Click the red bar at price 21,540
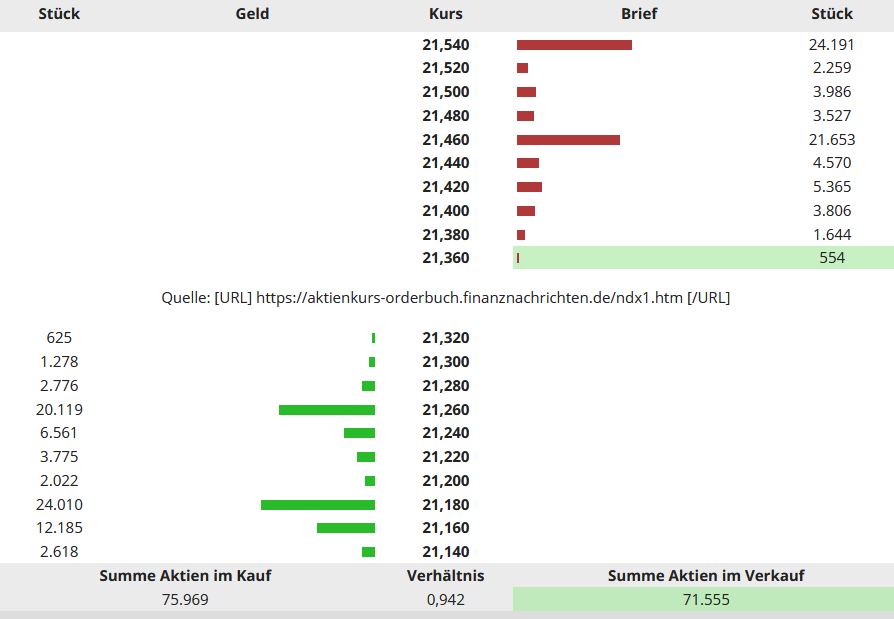Image resolution: width=894 pixels, height=619 pixels. point(574,45)
